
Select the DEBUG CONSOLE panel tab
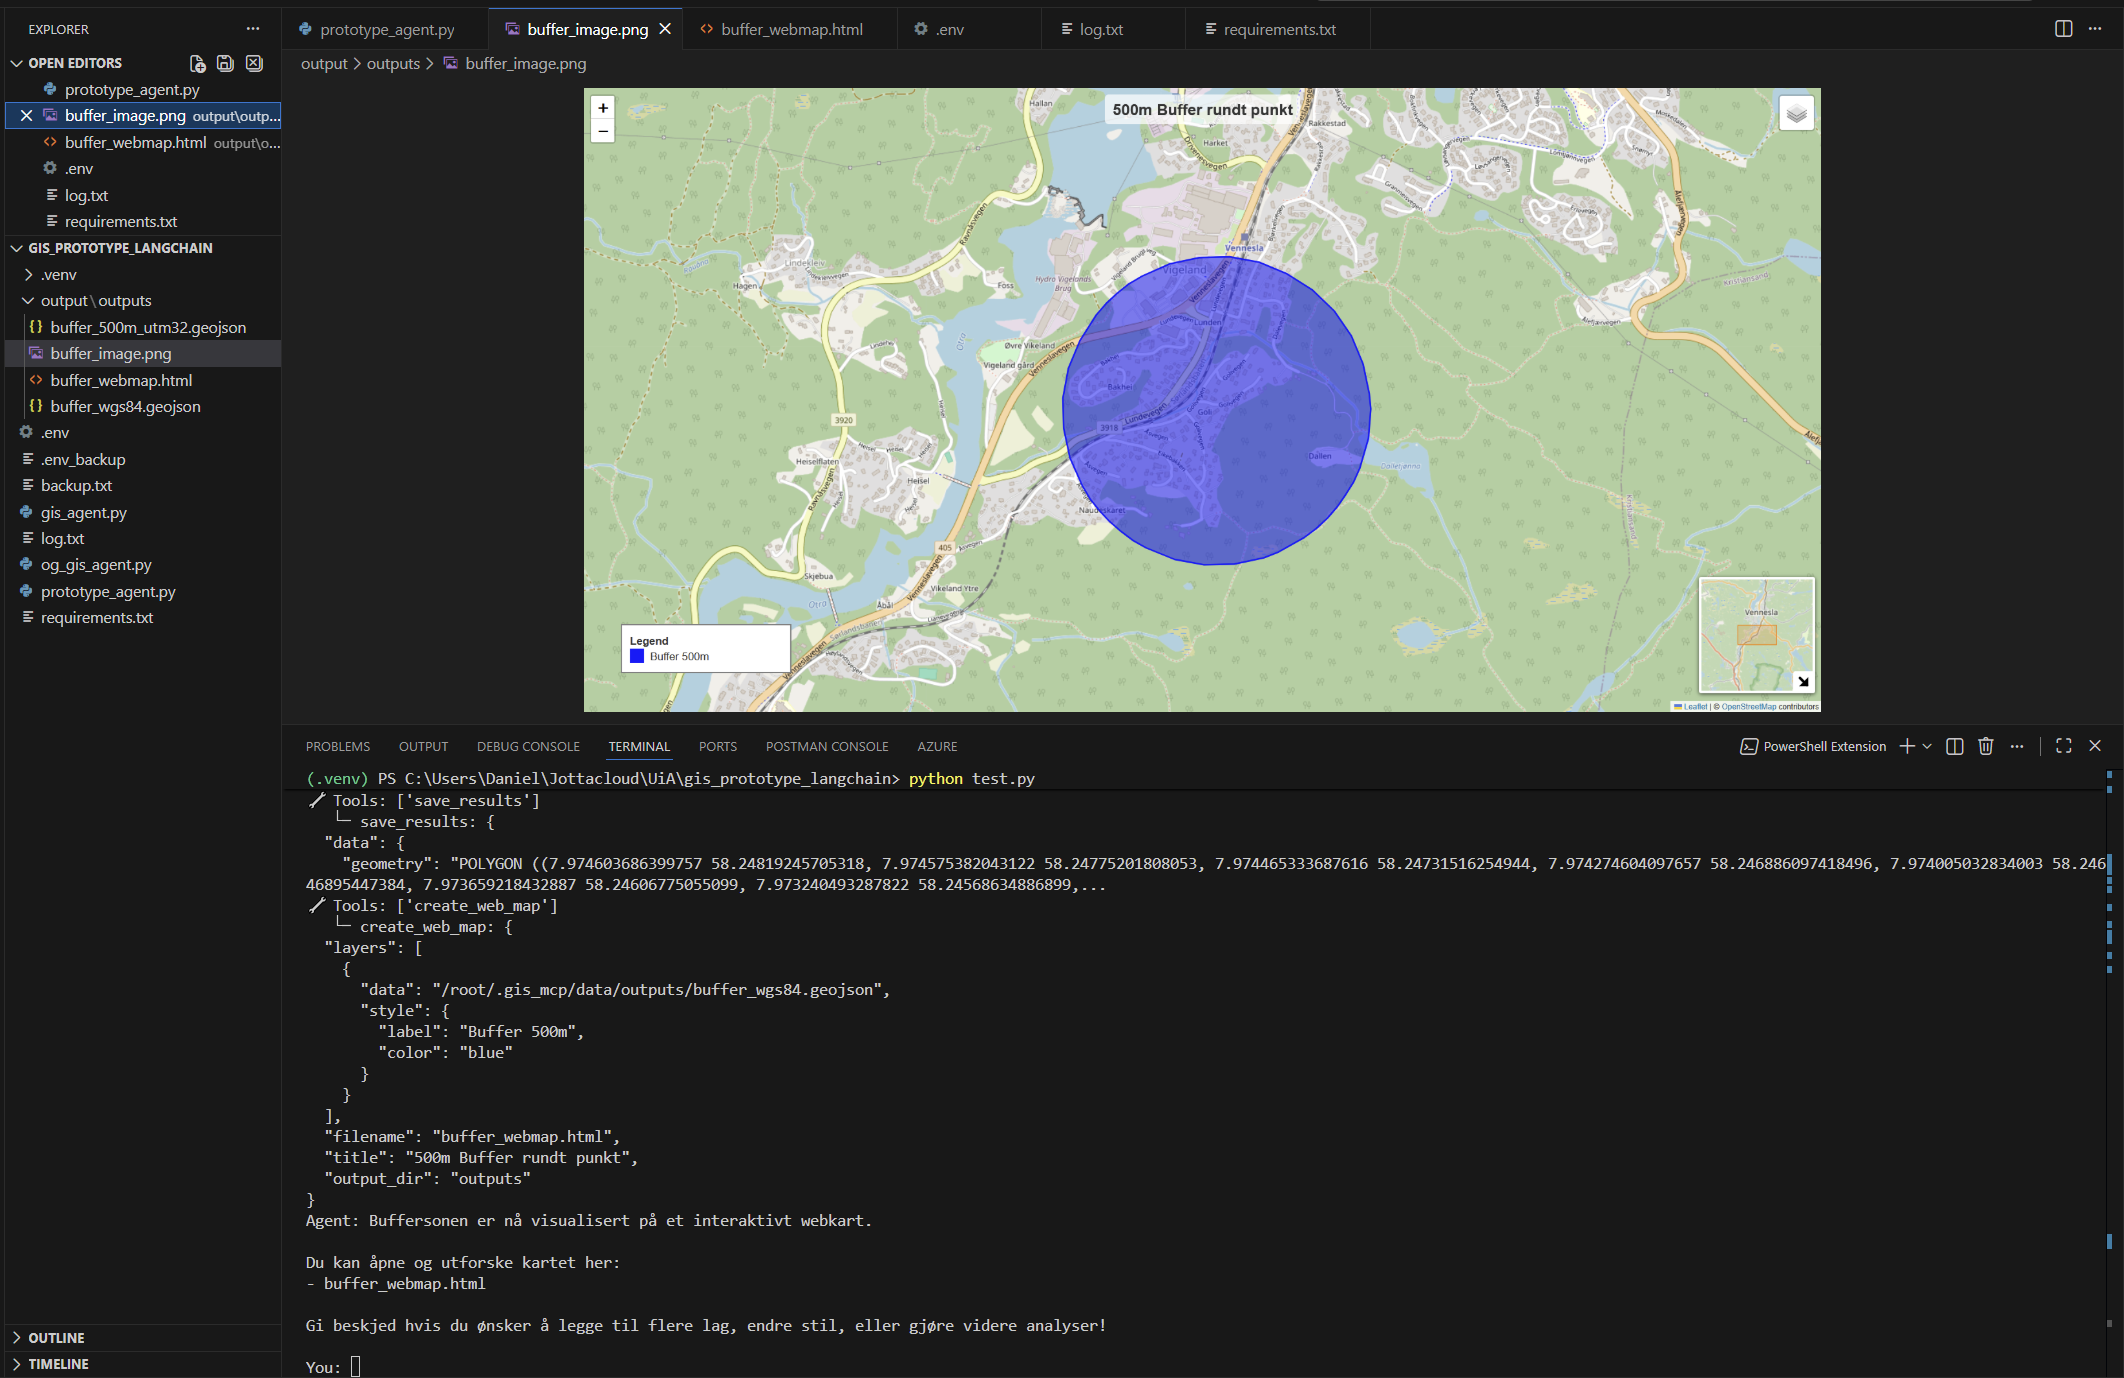point(528,746)
